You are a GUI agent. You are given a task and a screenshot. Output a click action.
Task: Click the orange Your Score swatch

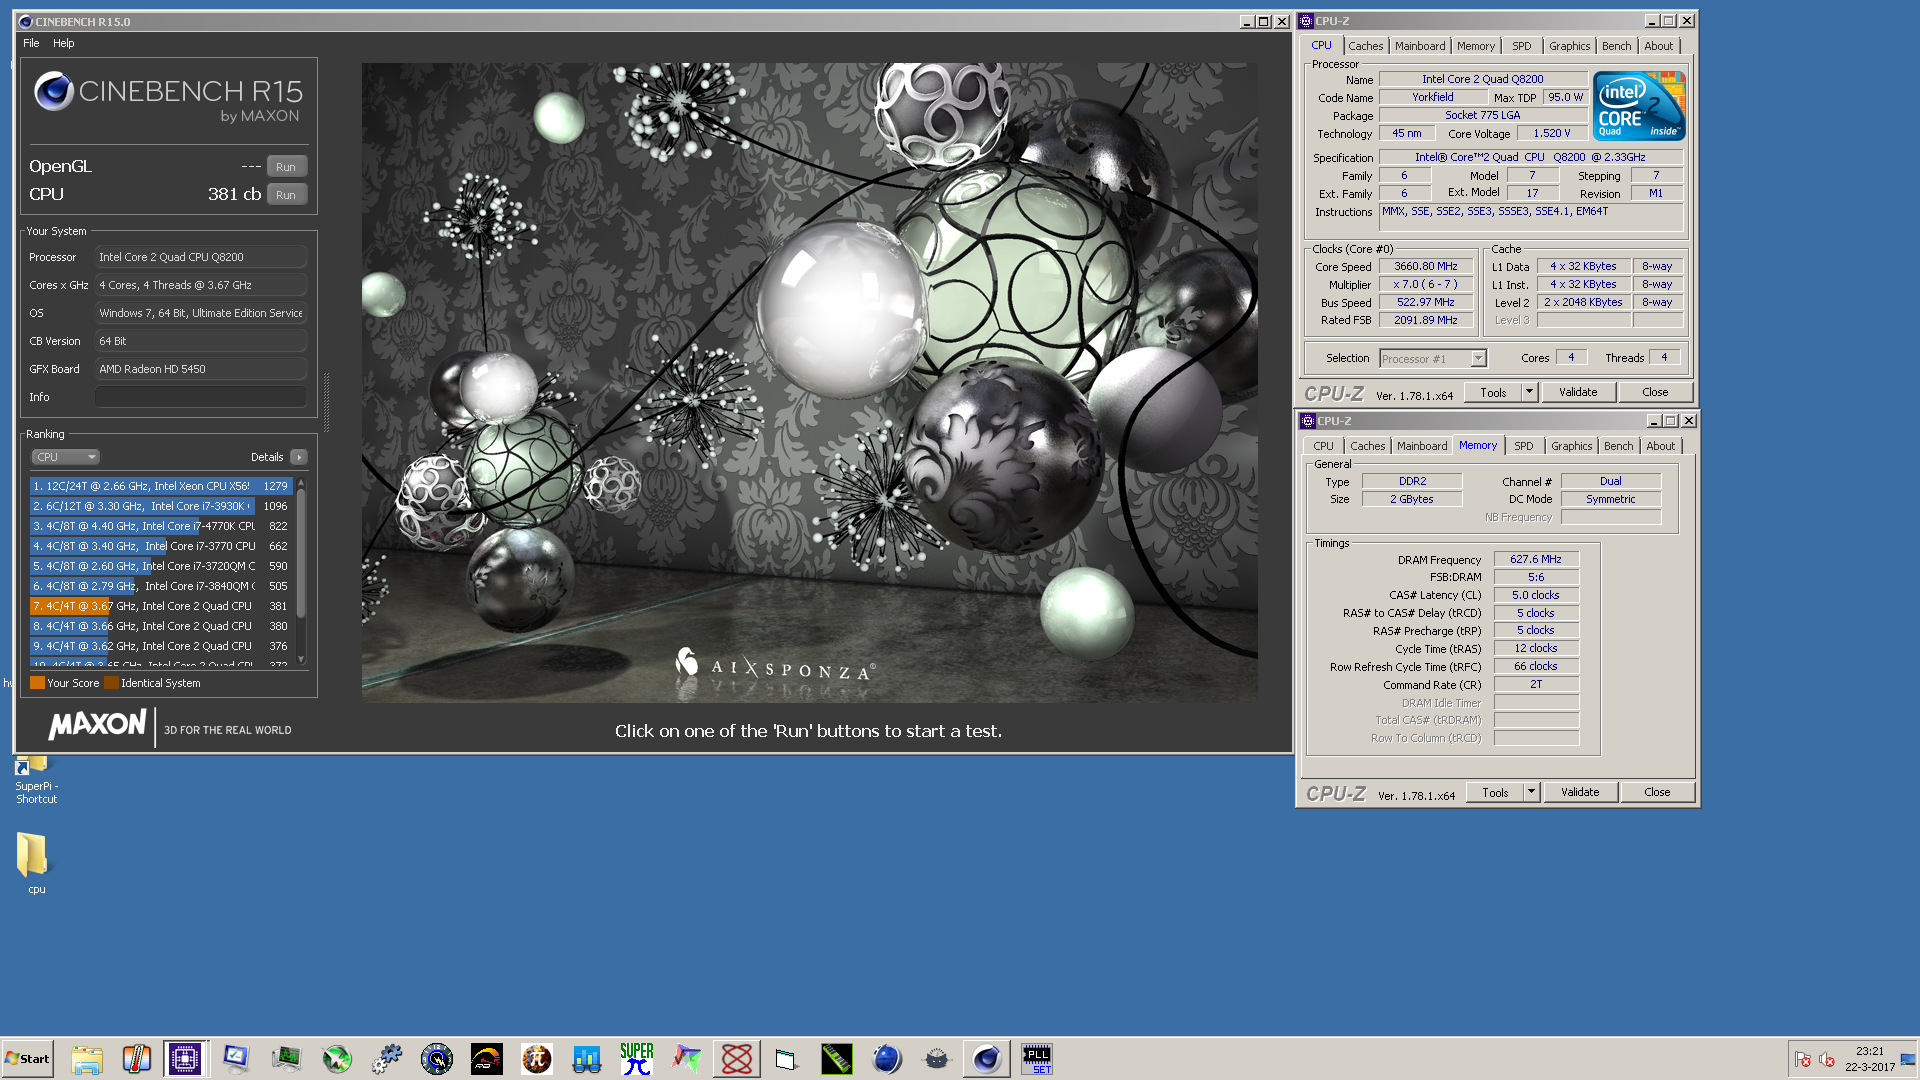pos(37,683)
